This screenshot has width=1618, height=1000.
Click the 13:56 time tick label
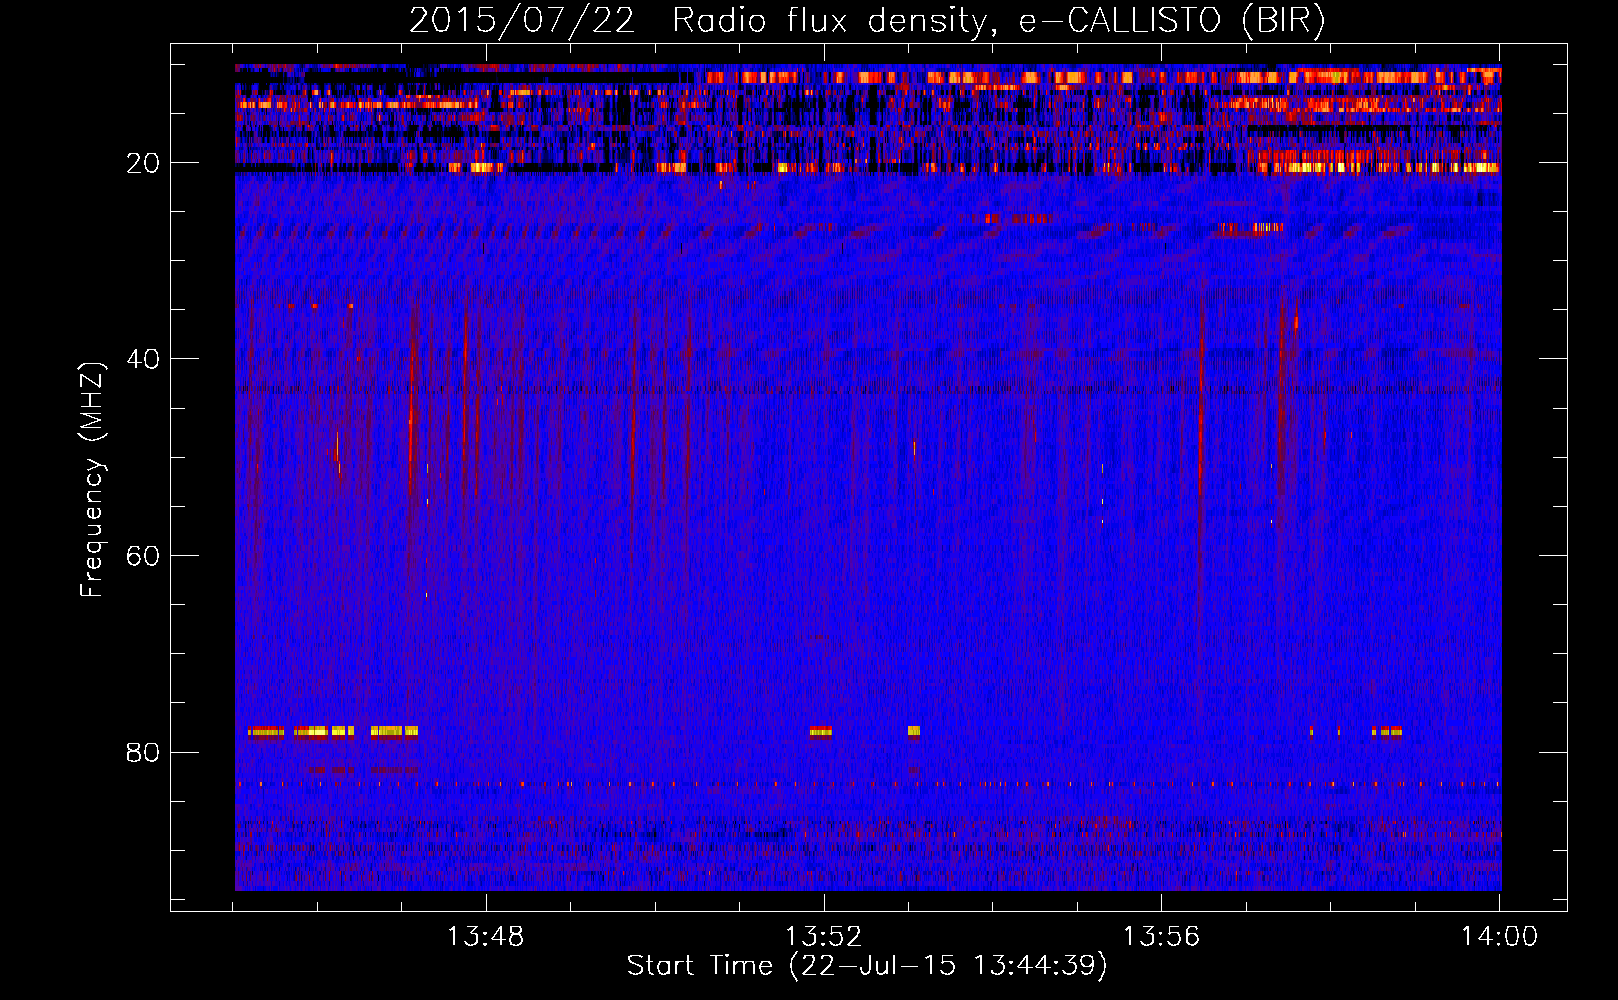pos(1161,937)
